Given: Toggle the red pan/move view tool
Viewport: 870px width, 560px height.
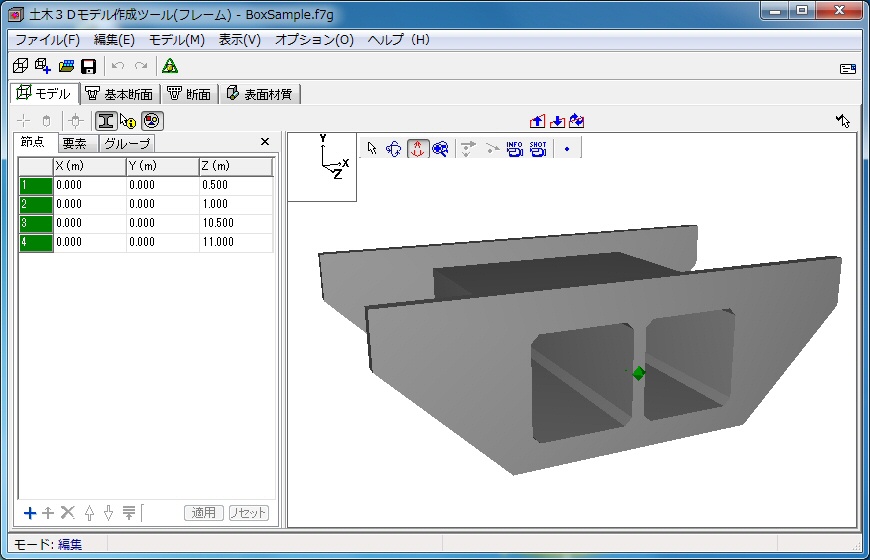Looking at the screenshot, I should tap(418, 149).
